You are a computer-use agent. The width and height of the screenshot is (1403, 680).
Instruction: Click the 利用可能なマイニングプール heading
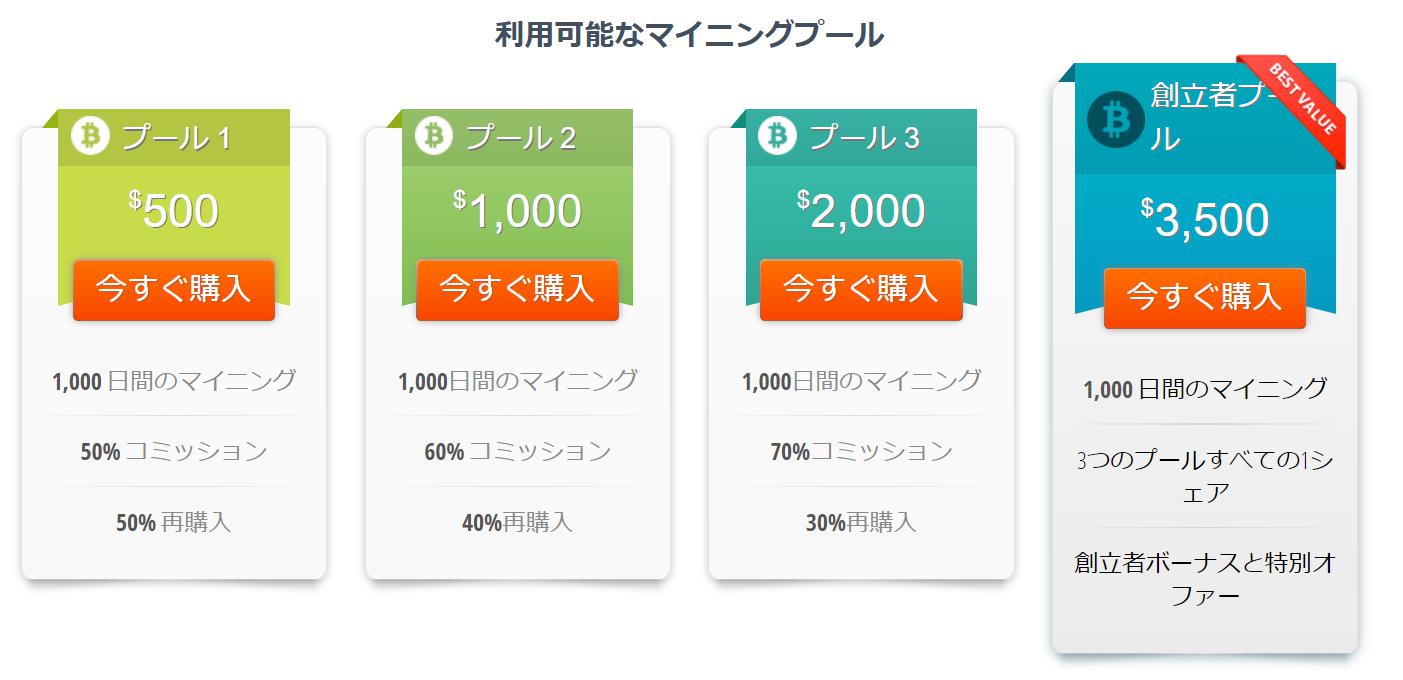tap(690, 35)
